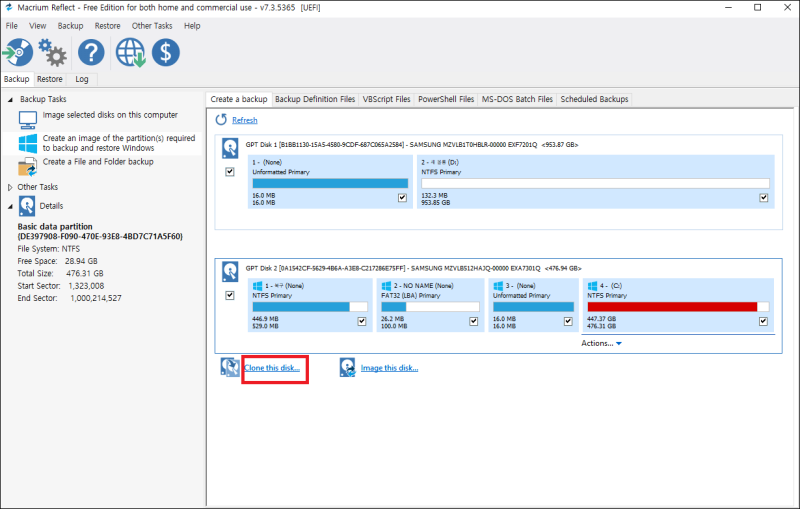Select the Scheduled Backups tab
Viewport: 800px width, 509px height.
click(594, 99)
